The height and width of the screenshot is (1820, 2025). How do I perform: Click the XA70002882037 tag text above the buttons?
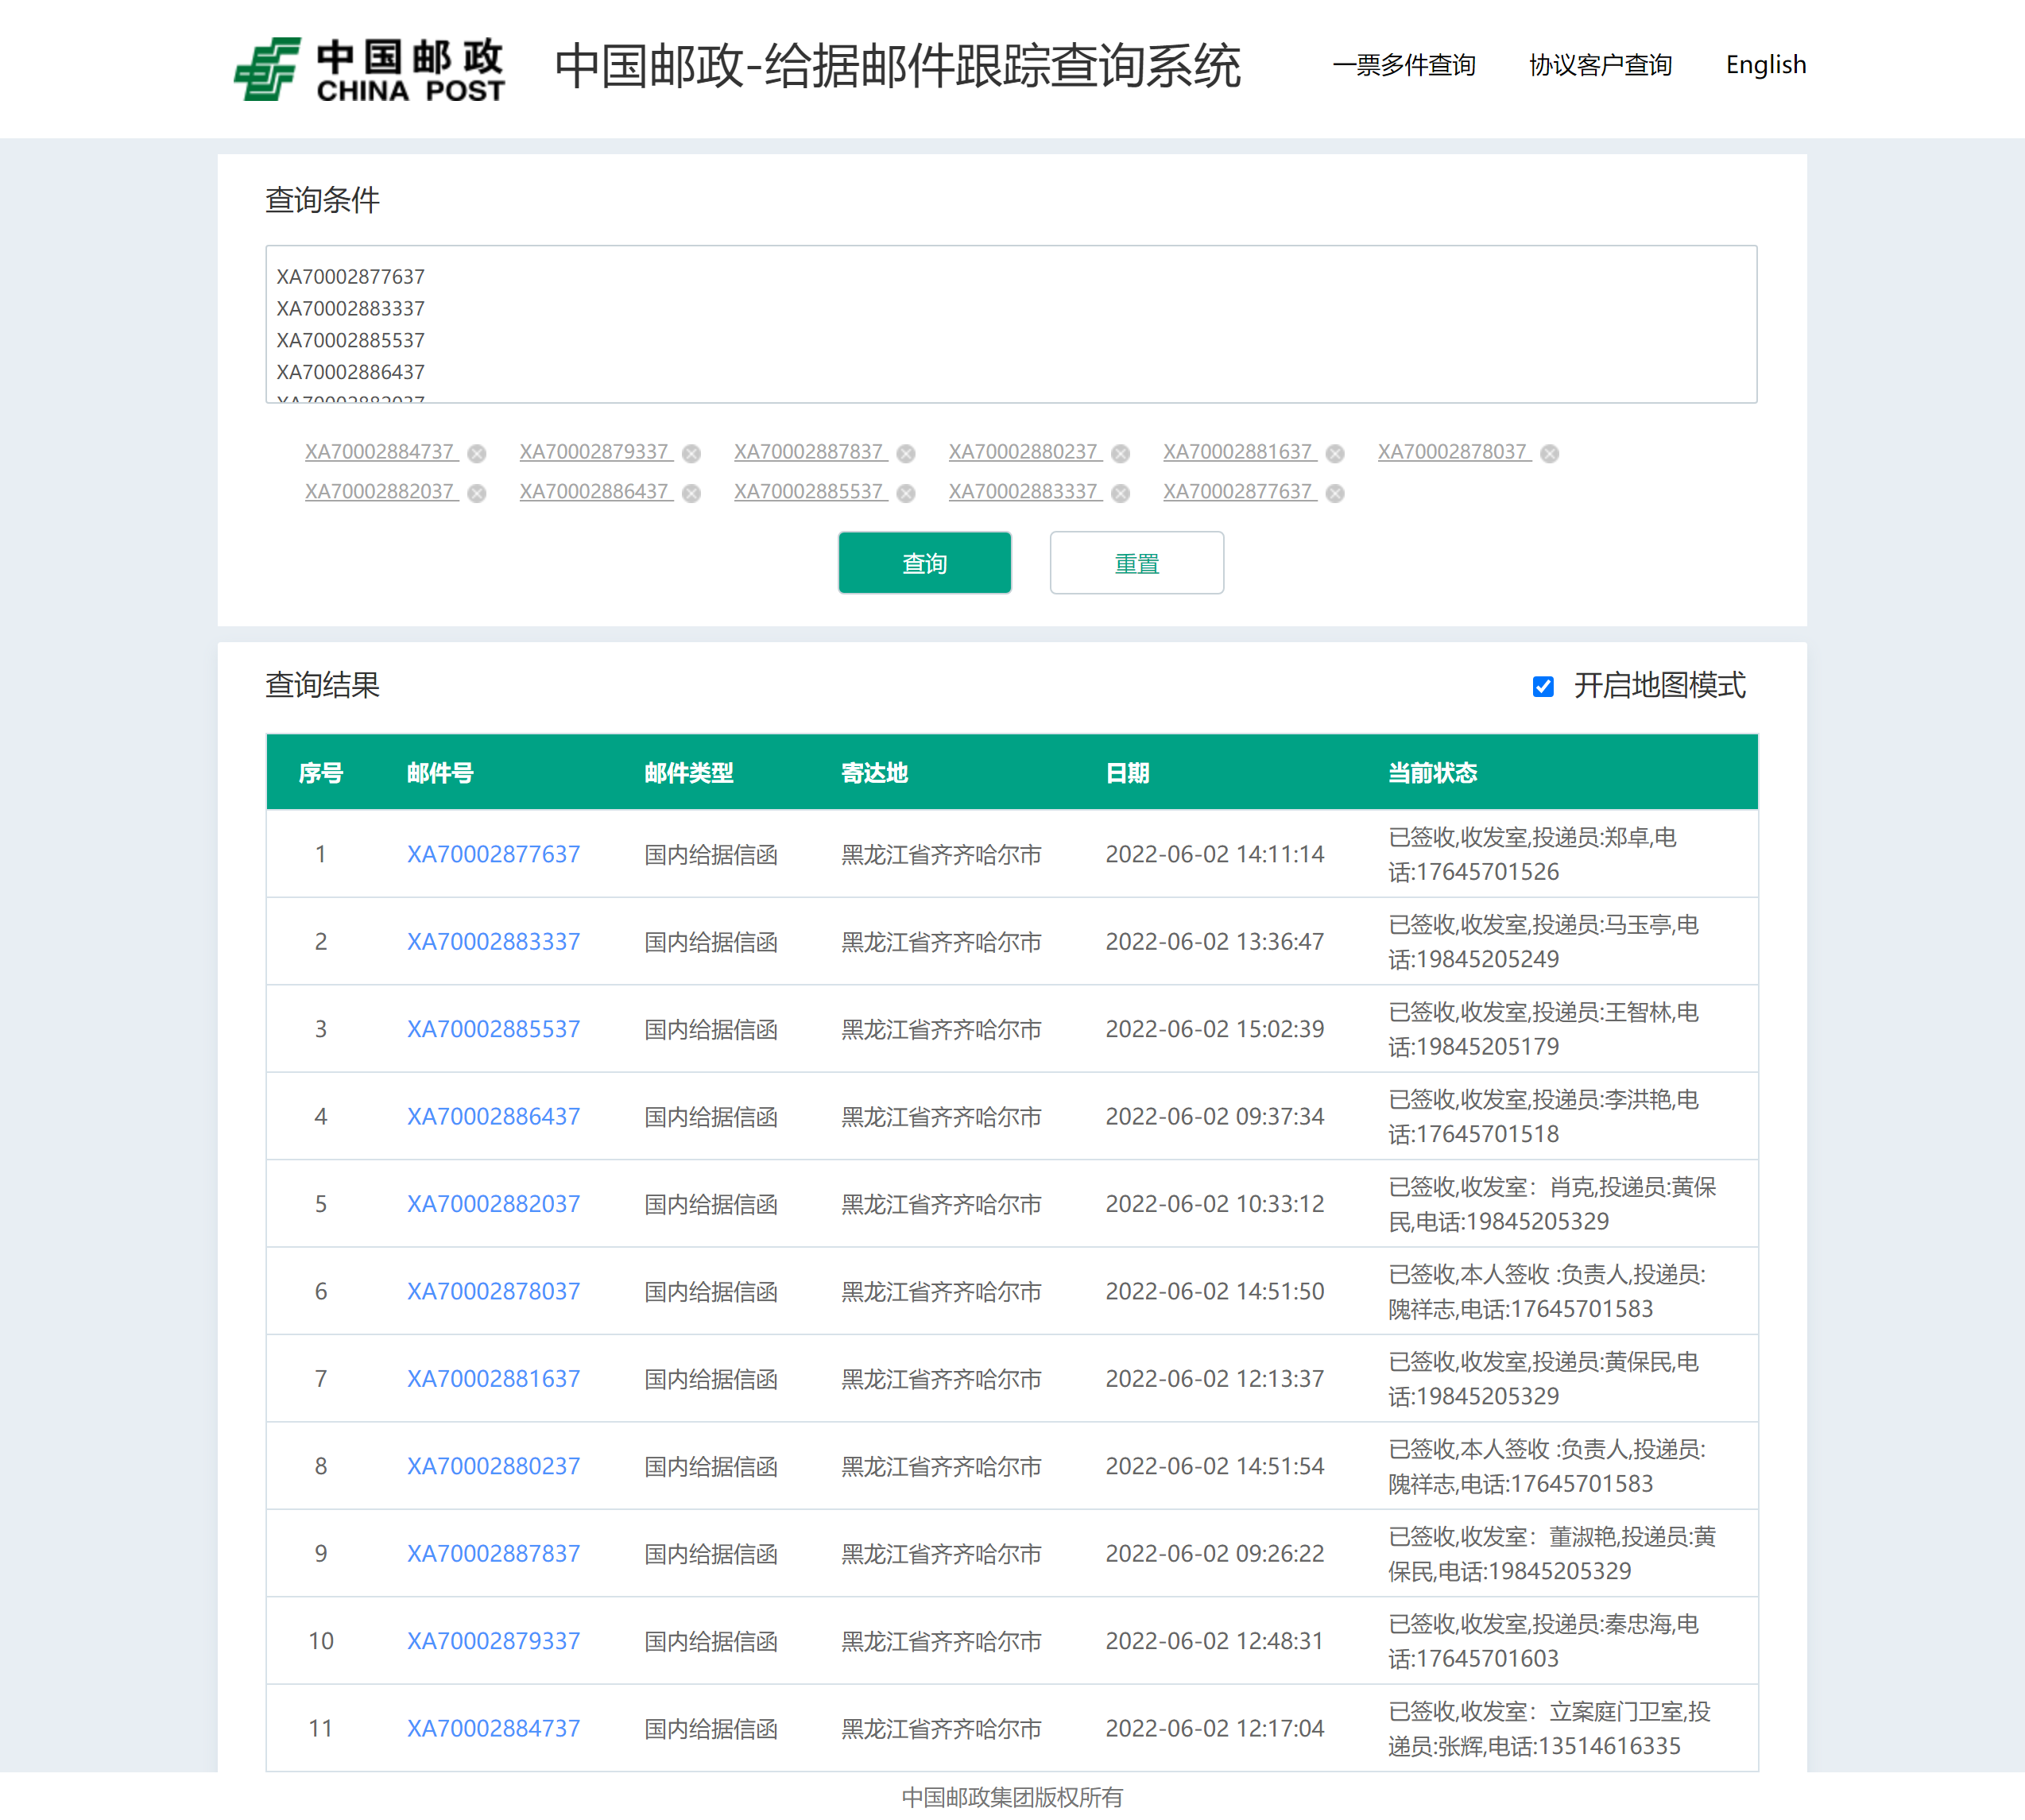(380, 492)
